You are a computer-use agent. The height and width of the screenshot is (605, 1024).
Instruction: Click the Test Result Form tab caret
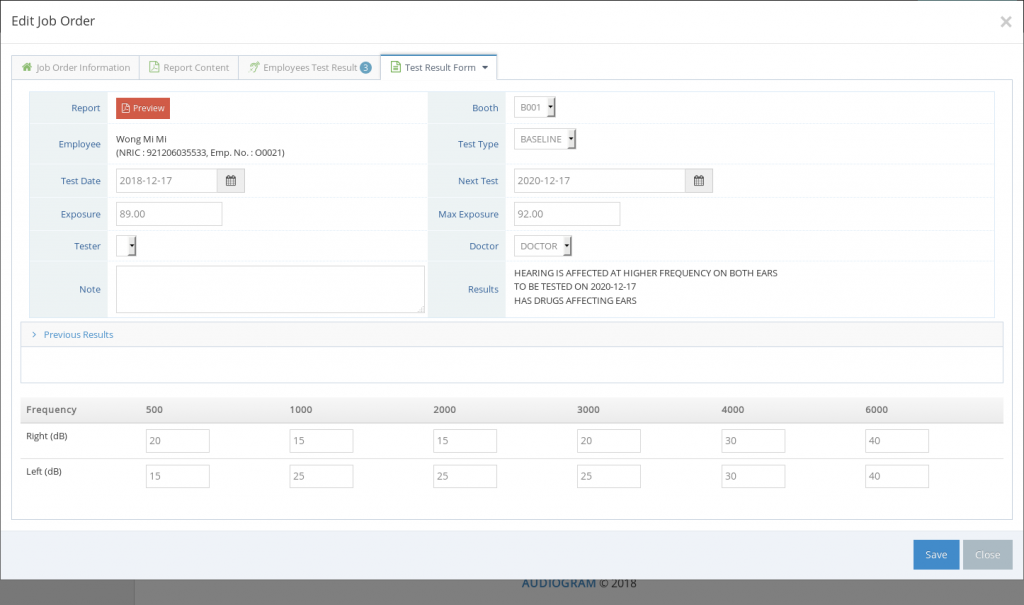485,68
